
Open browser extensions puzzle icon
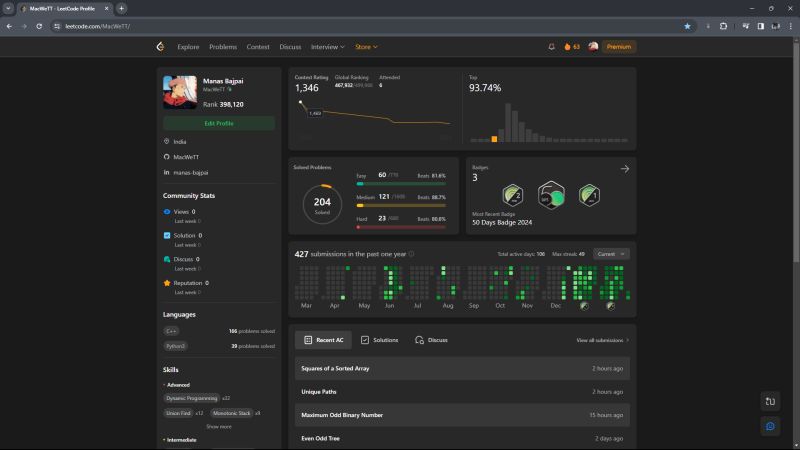pyautogui.click(x=723, y=26)
